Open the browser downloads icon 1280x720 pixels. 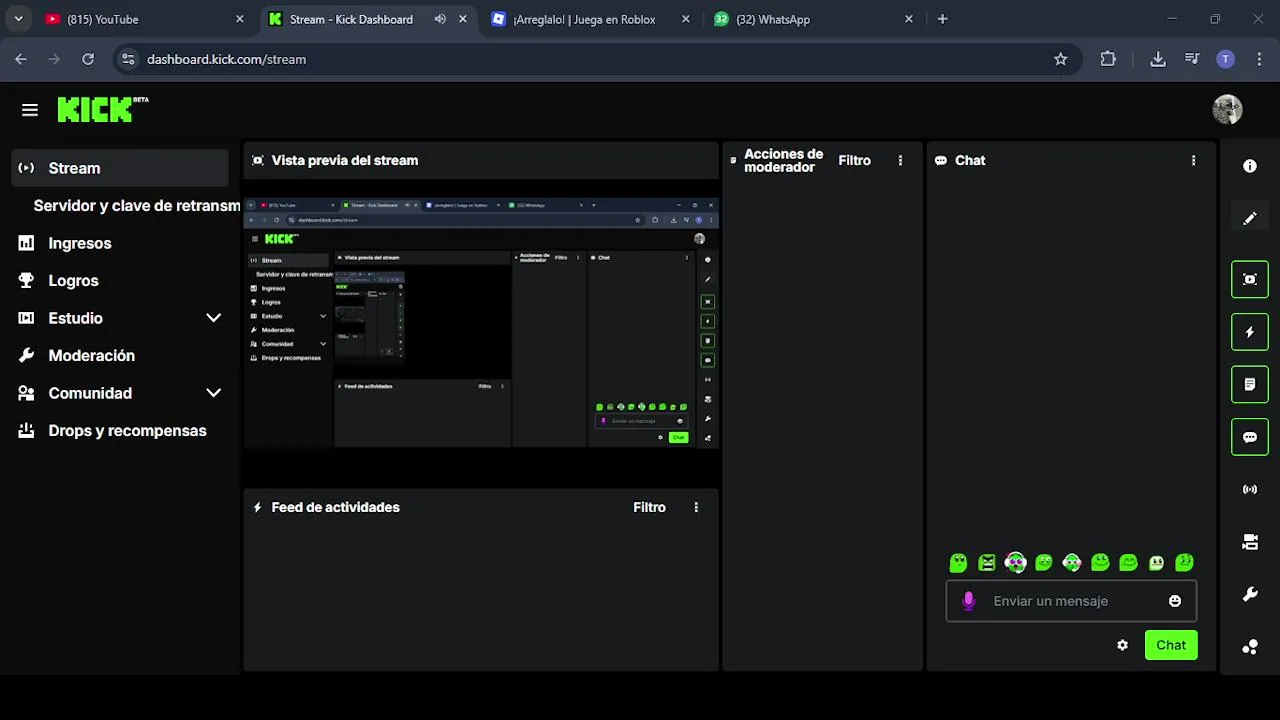[1158, 59]
